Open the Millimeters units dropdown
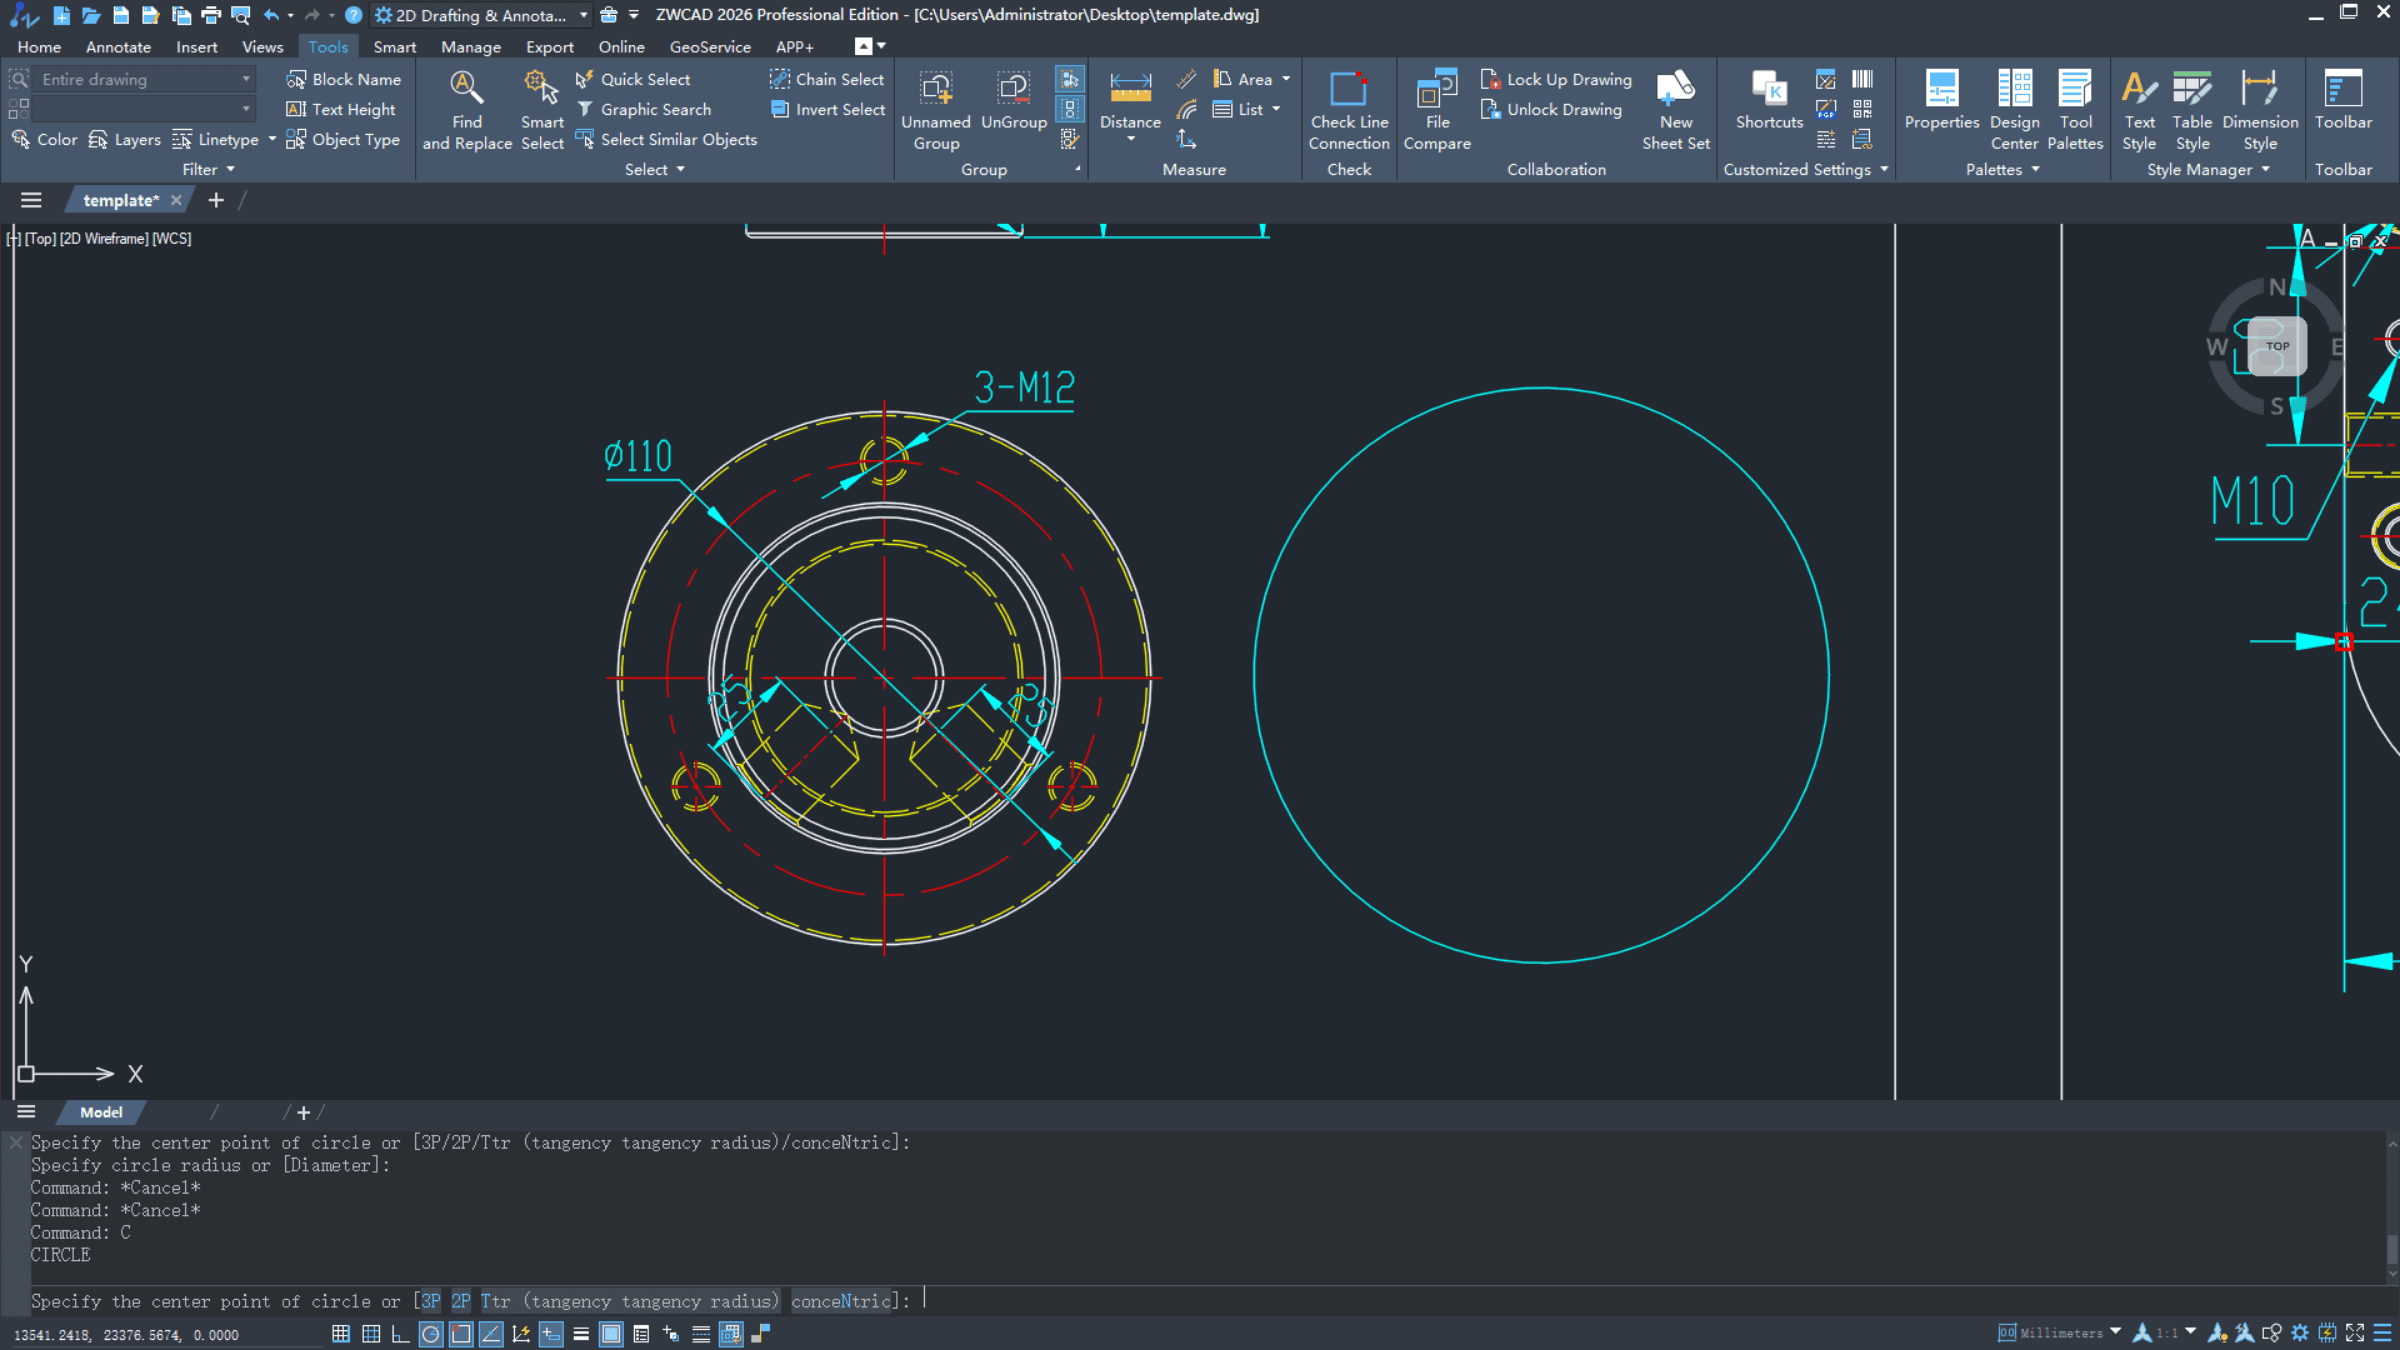The image size is (2400, 1350). point(2114,1332)
